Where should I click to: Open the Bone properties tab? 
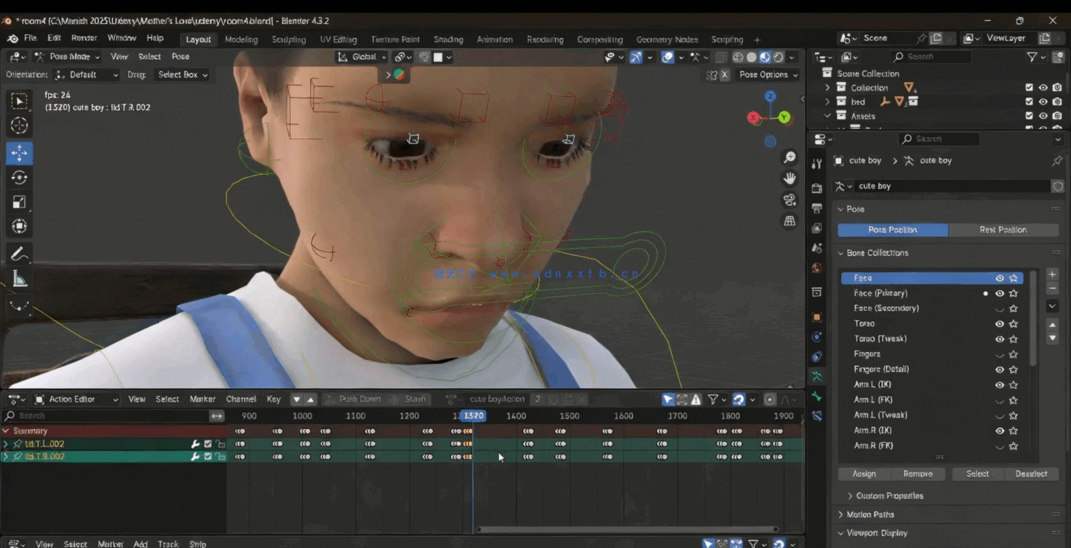tap(817, 396)
